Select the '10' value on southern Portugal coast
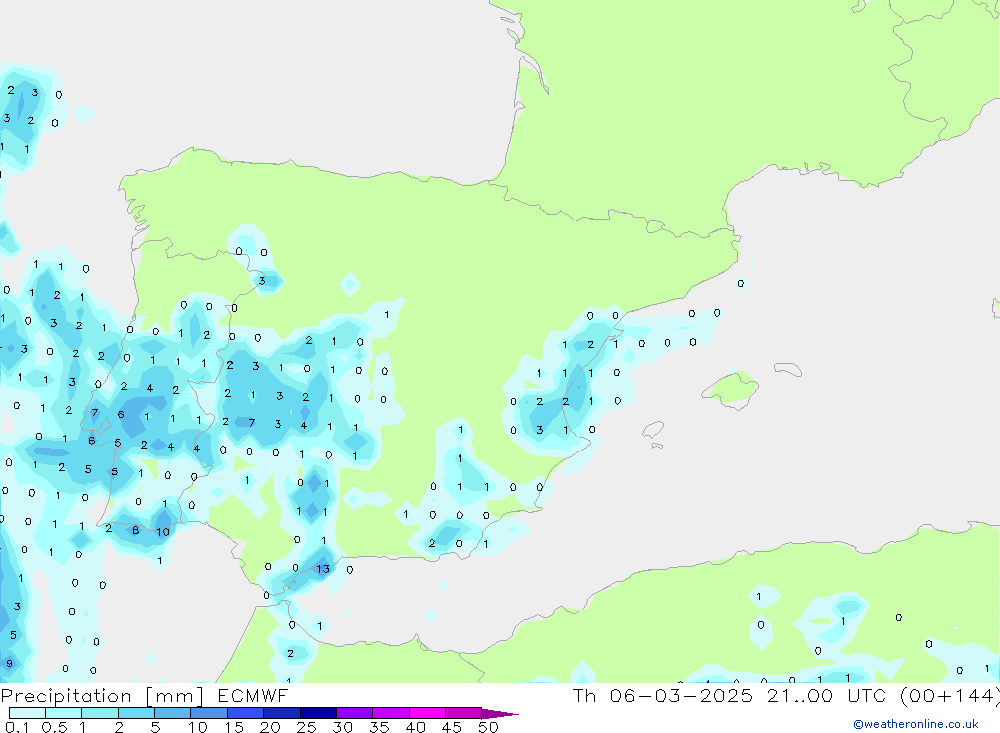This screenshot has width=1000, height=733. 163,532
